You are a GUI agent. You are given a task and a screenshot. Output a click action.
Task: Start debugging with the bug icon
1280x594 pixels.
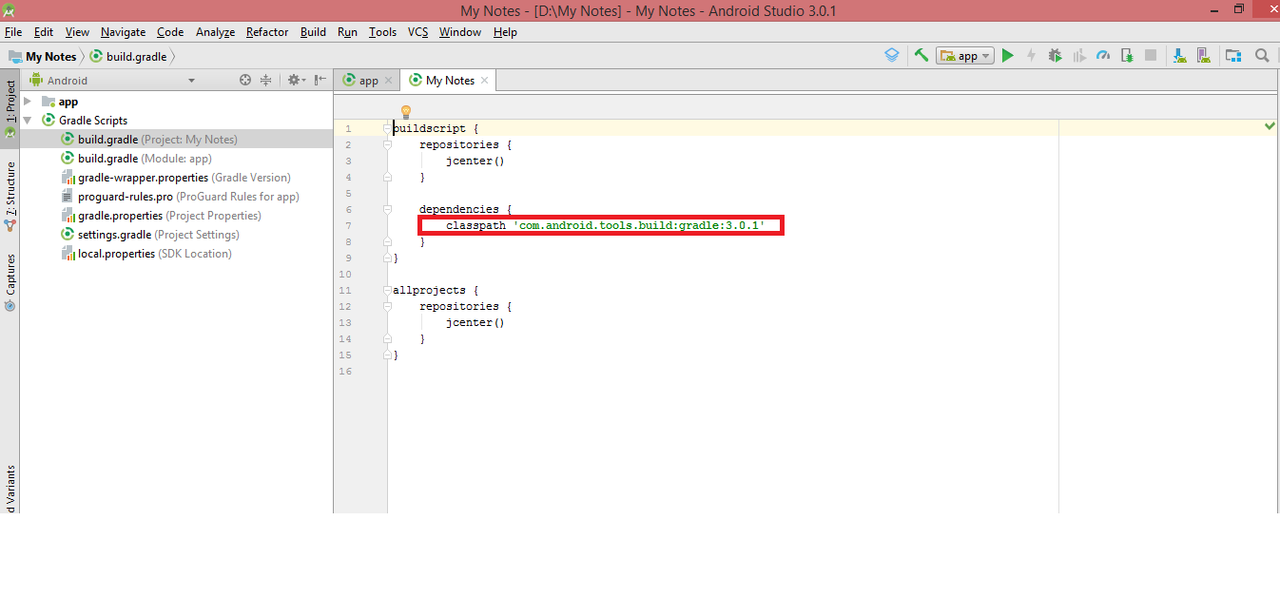1055,56
